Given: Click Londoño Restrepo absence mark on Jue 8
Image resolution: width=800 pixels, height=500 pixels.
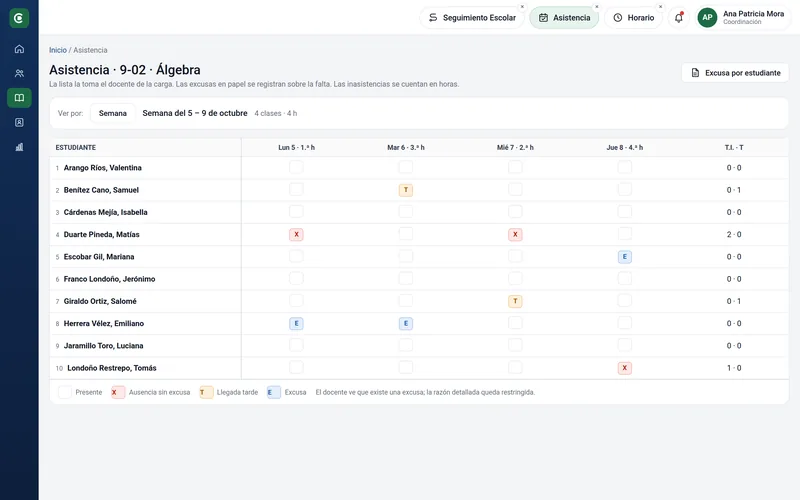Looking at the screenshot, I should [x=624, y=368].
